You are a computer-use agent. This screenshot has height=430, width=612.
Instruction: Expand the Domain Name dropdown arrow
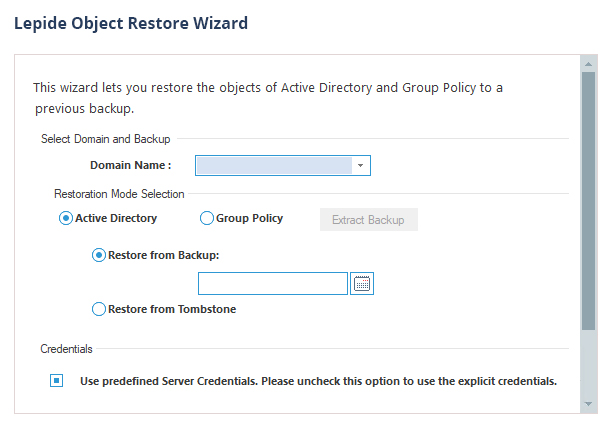(361, 165)
